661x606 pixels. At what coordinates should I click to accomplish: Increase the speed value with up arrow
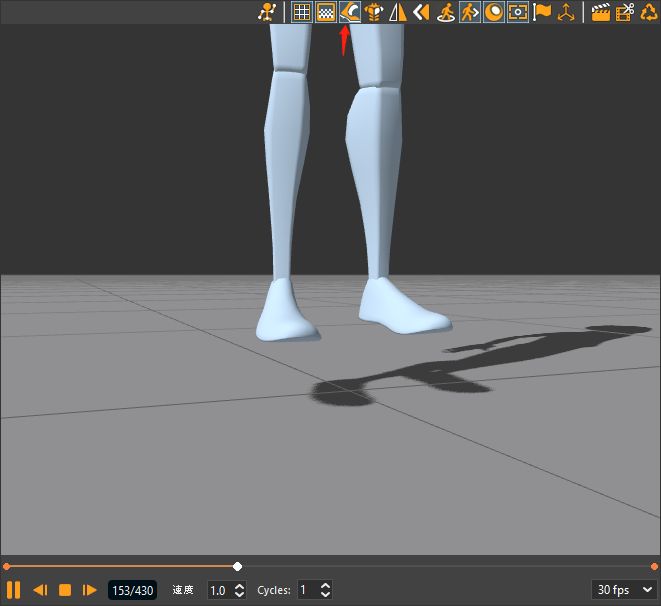point(239,586)
